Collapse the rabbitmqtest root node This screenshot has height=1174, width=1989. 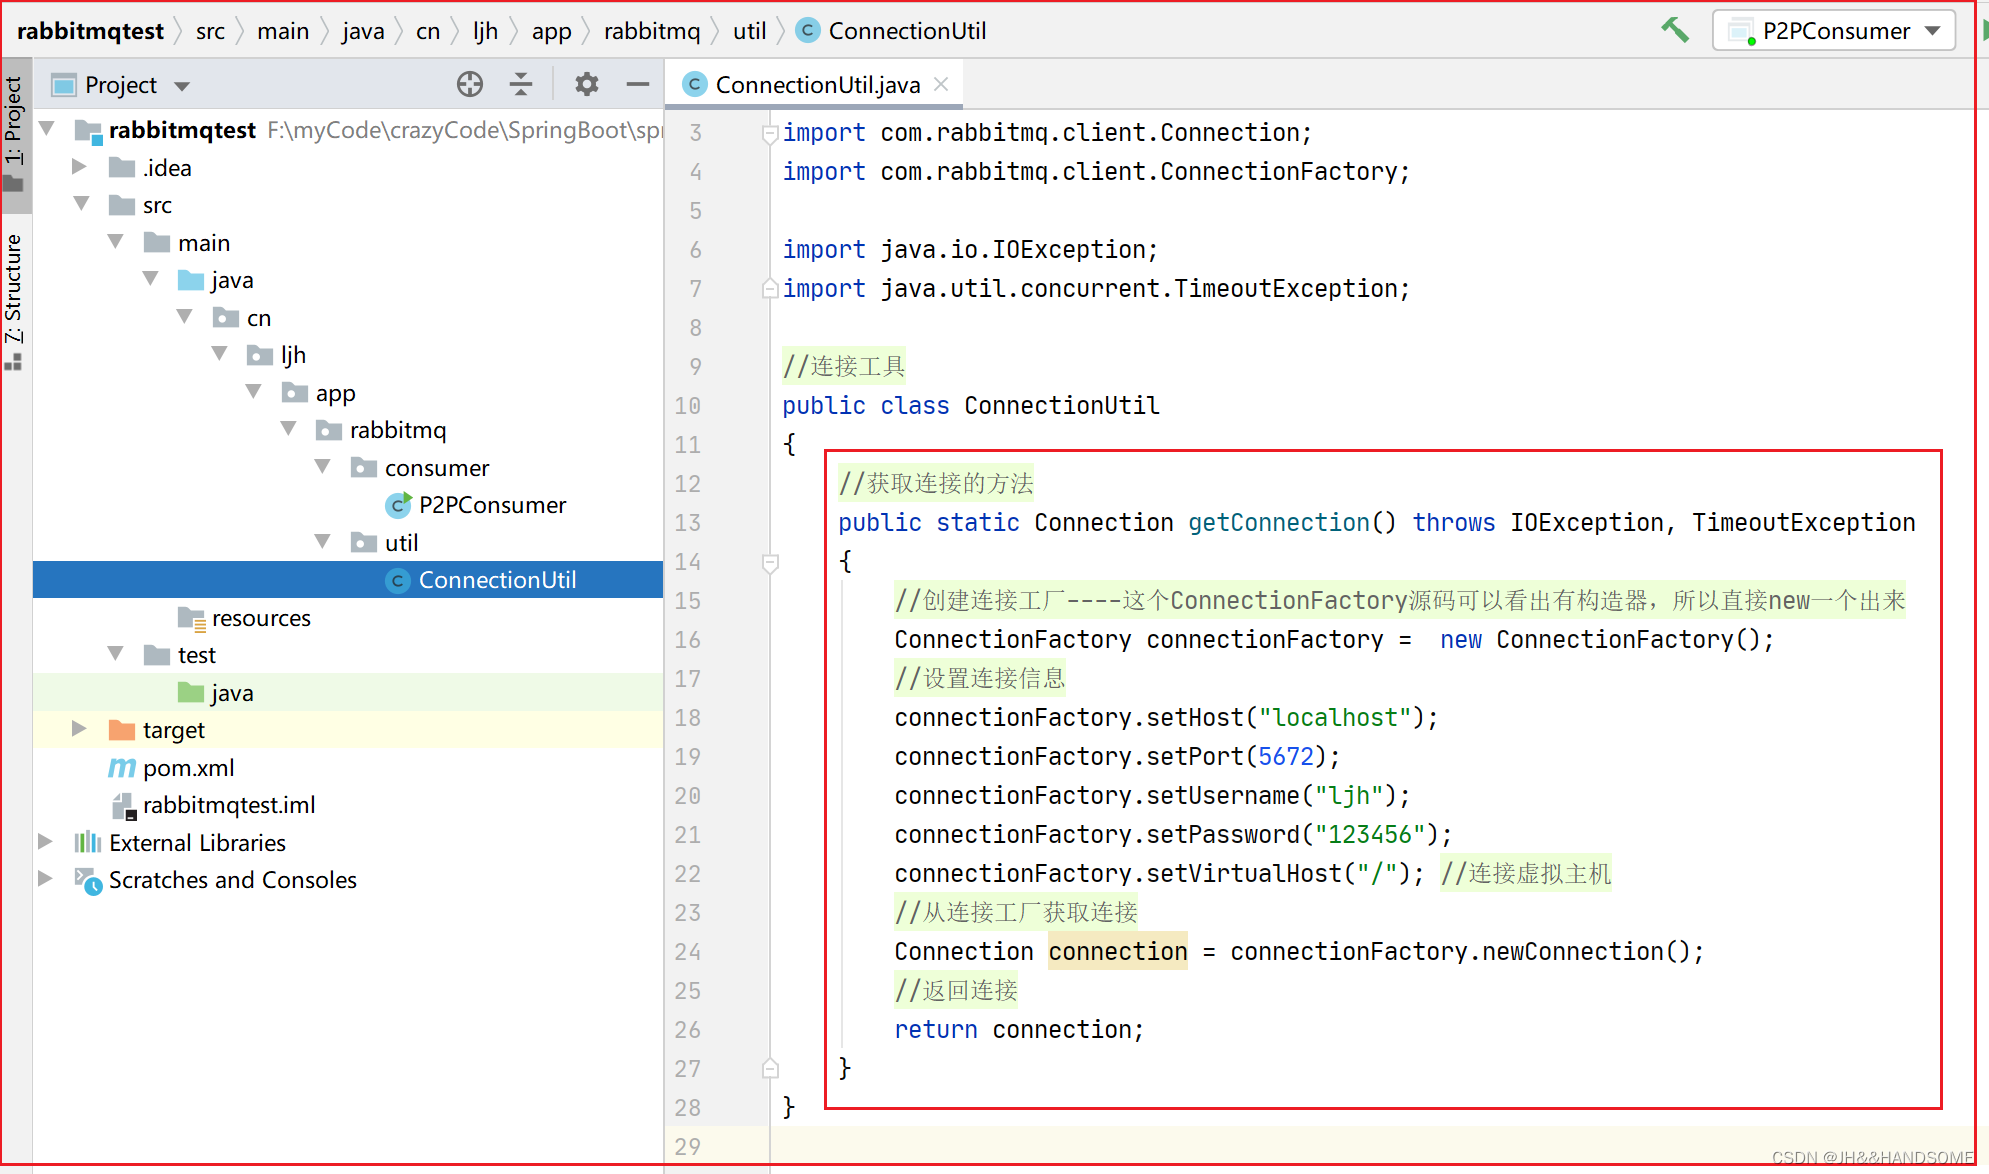pos(47,129)
